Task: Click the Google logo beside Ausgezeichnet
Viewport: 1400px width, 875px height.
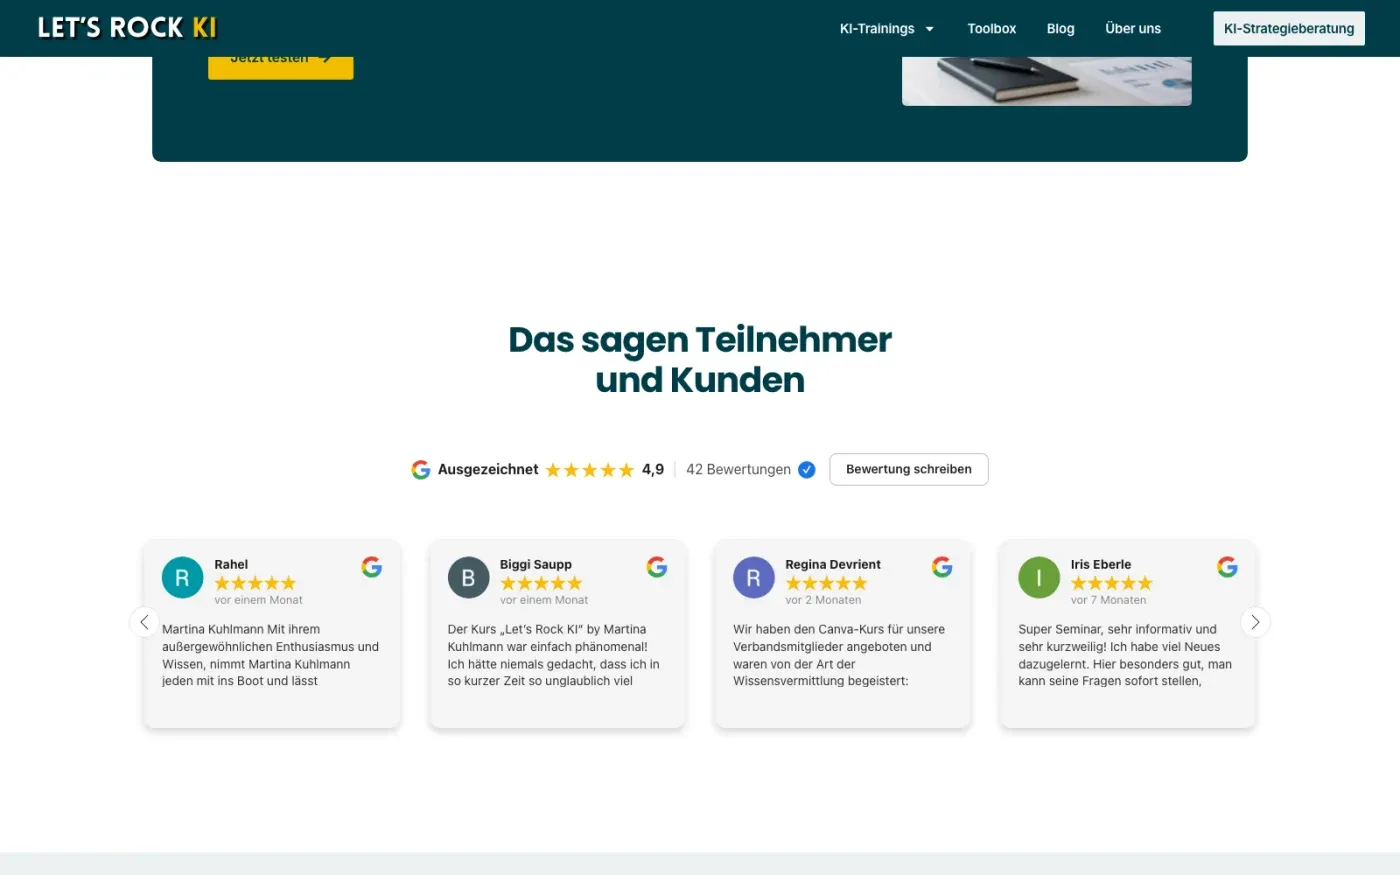Action: (x=421, y=470)
